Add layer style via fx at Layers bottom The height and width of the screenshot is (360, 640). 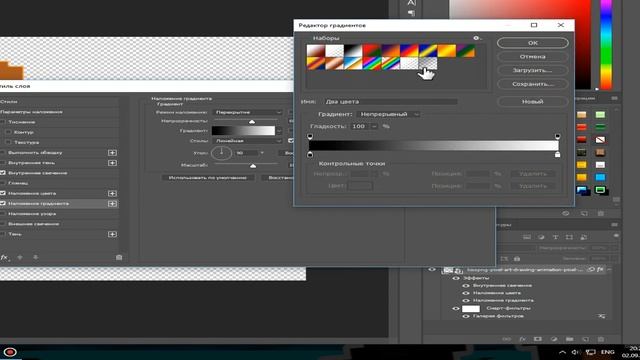coord(522,339)
